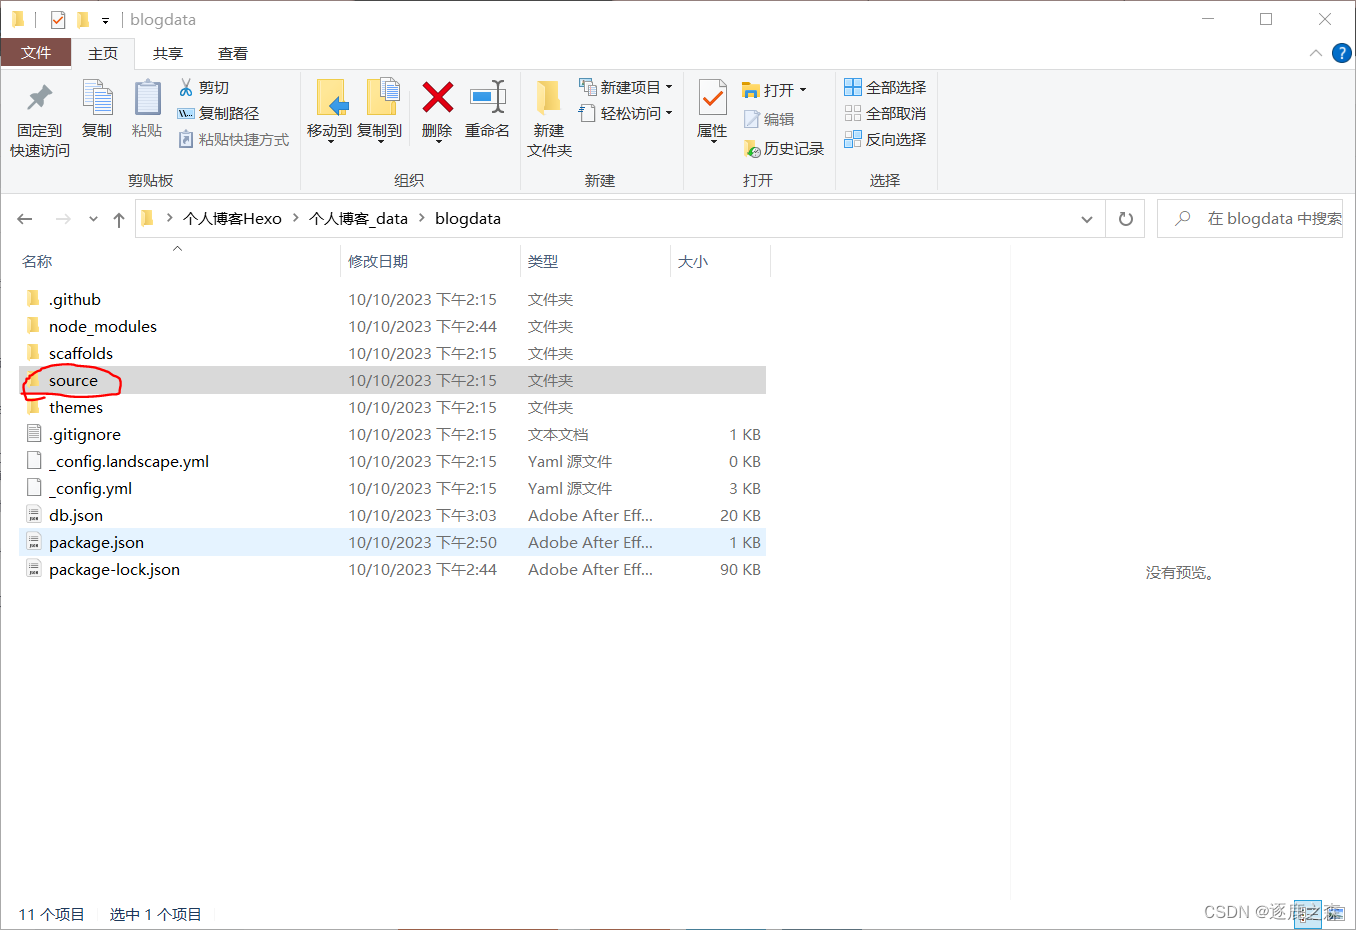
Task: Switch to the 查看 ribbon tab
Action: pos(232,53)
